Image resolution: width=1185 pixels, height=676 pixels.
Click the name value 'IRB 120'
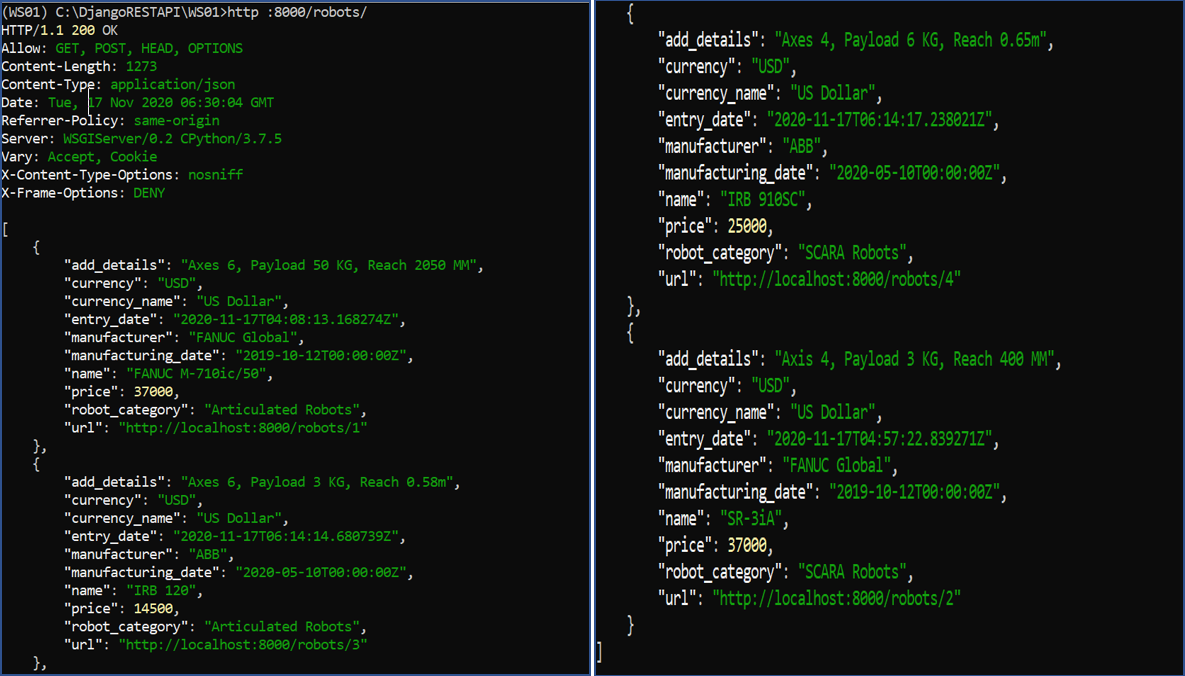[x=161, y=591]
